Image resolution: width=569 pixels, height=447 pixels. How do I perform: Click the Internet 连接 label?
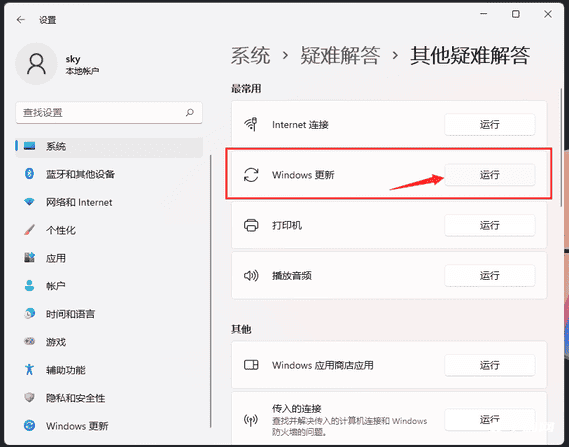point(300,125)
